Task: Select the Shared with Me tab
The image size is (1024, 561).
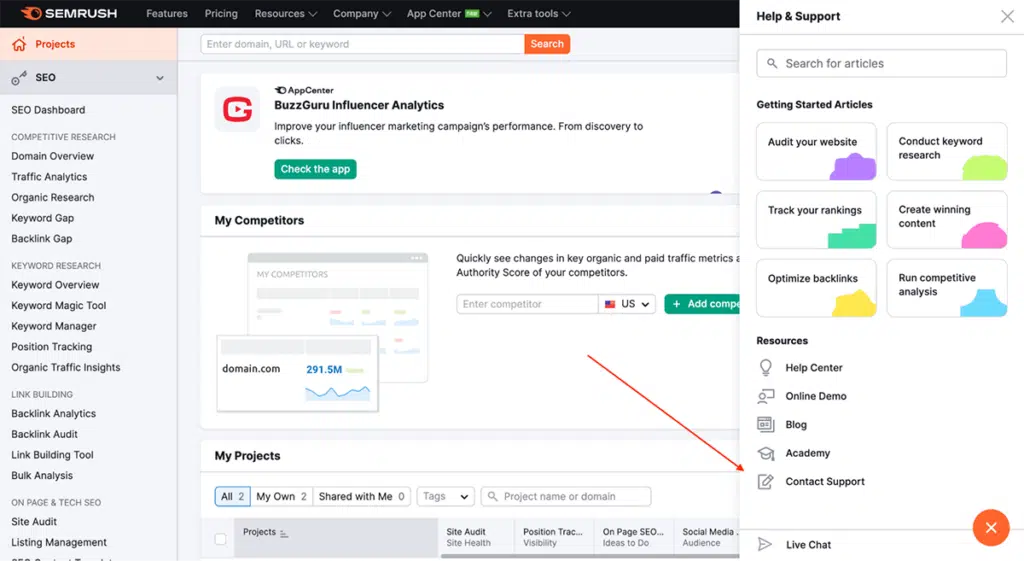Action: pyautogui.click(x=362, y=496)
